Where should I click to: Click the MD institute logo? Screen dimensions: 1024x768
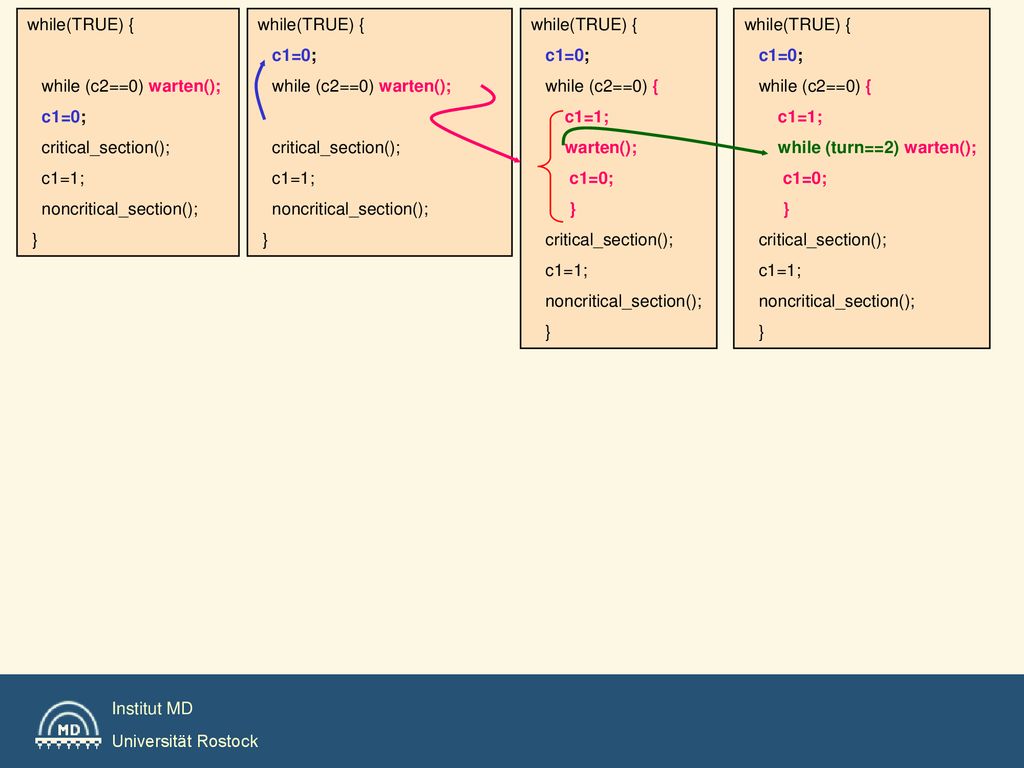click(69, 725)
